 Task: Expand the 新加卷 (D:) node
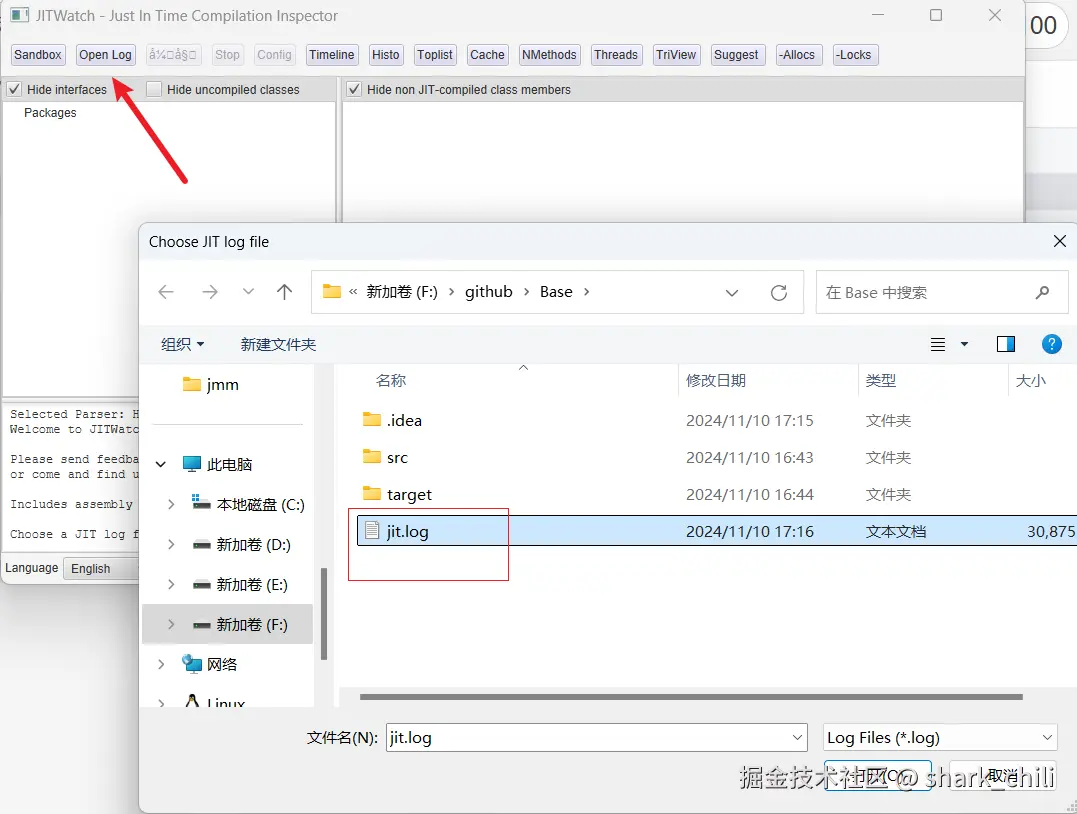(171, 545)
